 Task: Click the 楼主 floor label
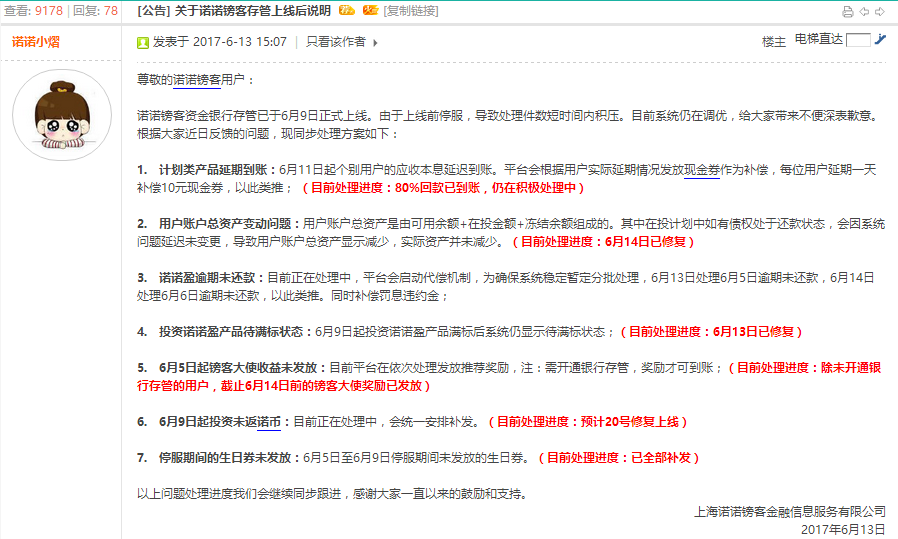point(773,42)
